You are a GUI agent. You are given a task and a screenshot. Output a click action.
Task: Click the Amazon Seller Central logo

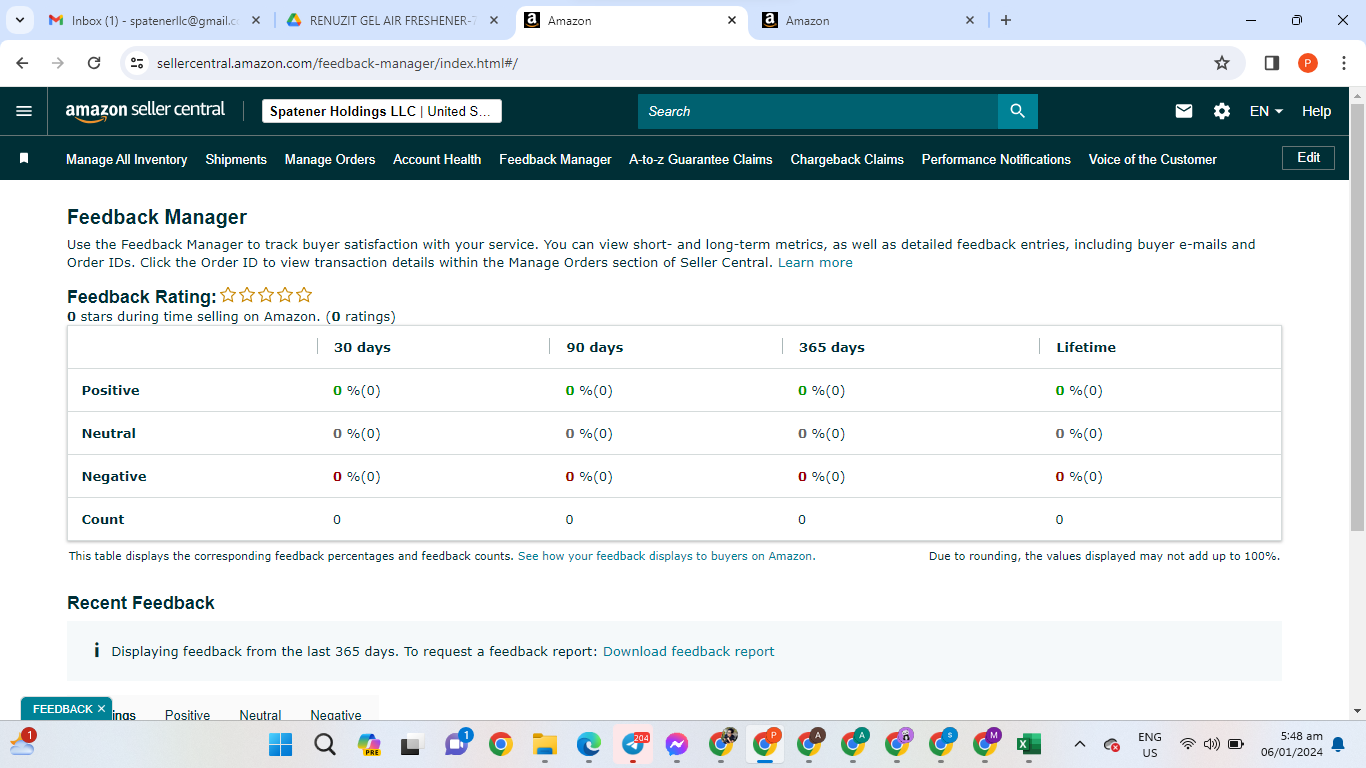(x=145, y=111)
